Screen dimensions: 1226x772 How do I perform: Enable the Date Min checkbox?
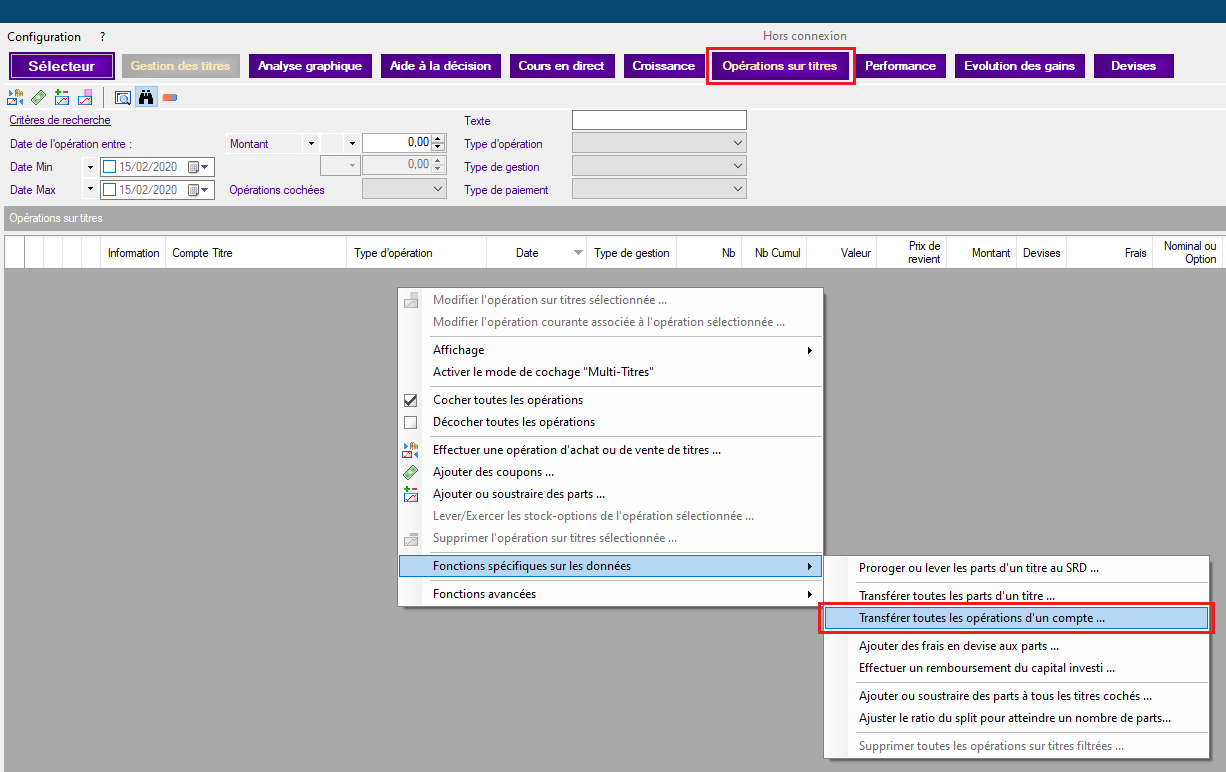110,167
